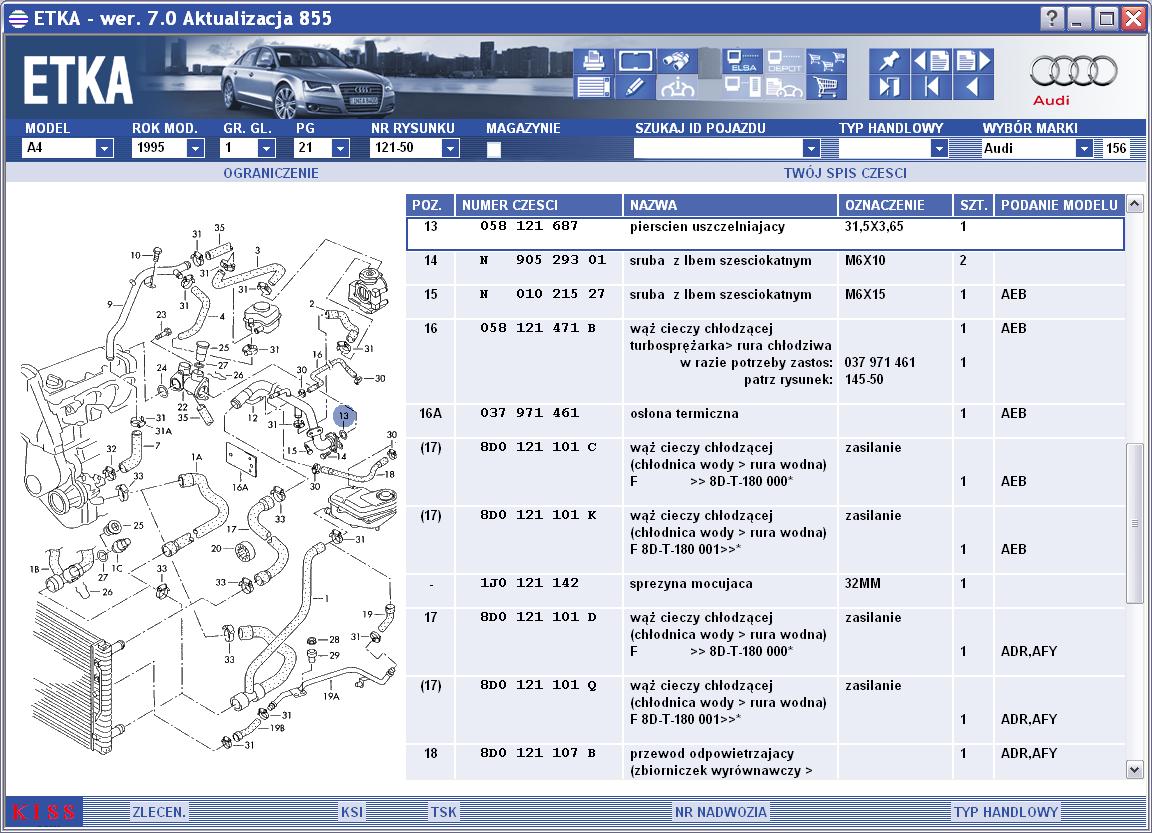Screen dimensions: 1152x833
Task: Click highlighted position 13 on the diagram
Action: (344, 416)
